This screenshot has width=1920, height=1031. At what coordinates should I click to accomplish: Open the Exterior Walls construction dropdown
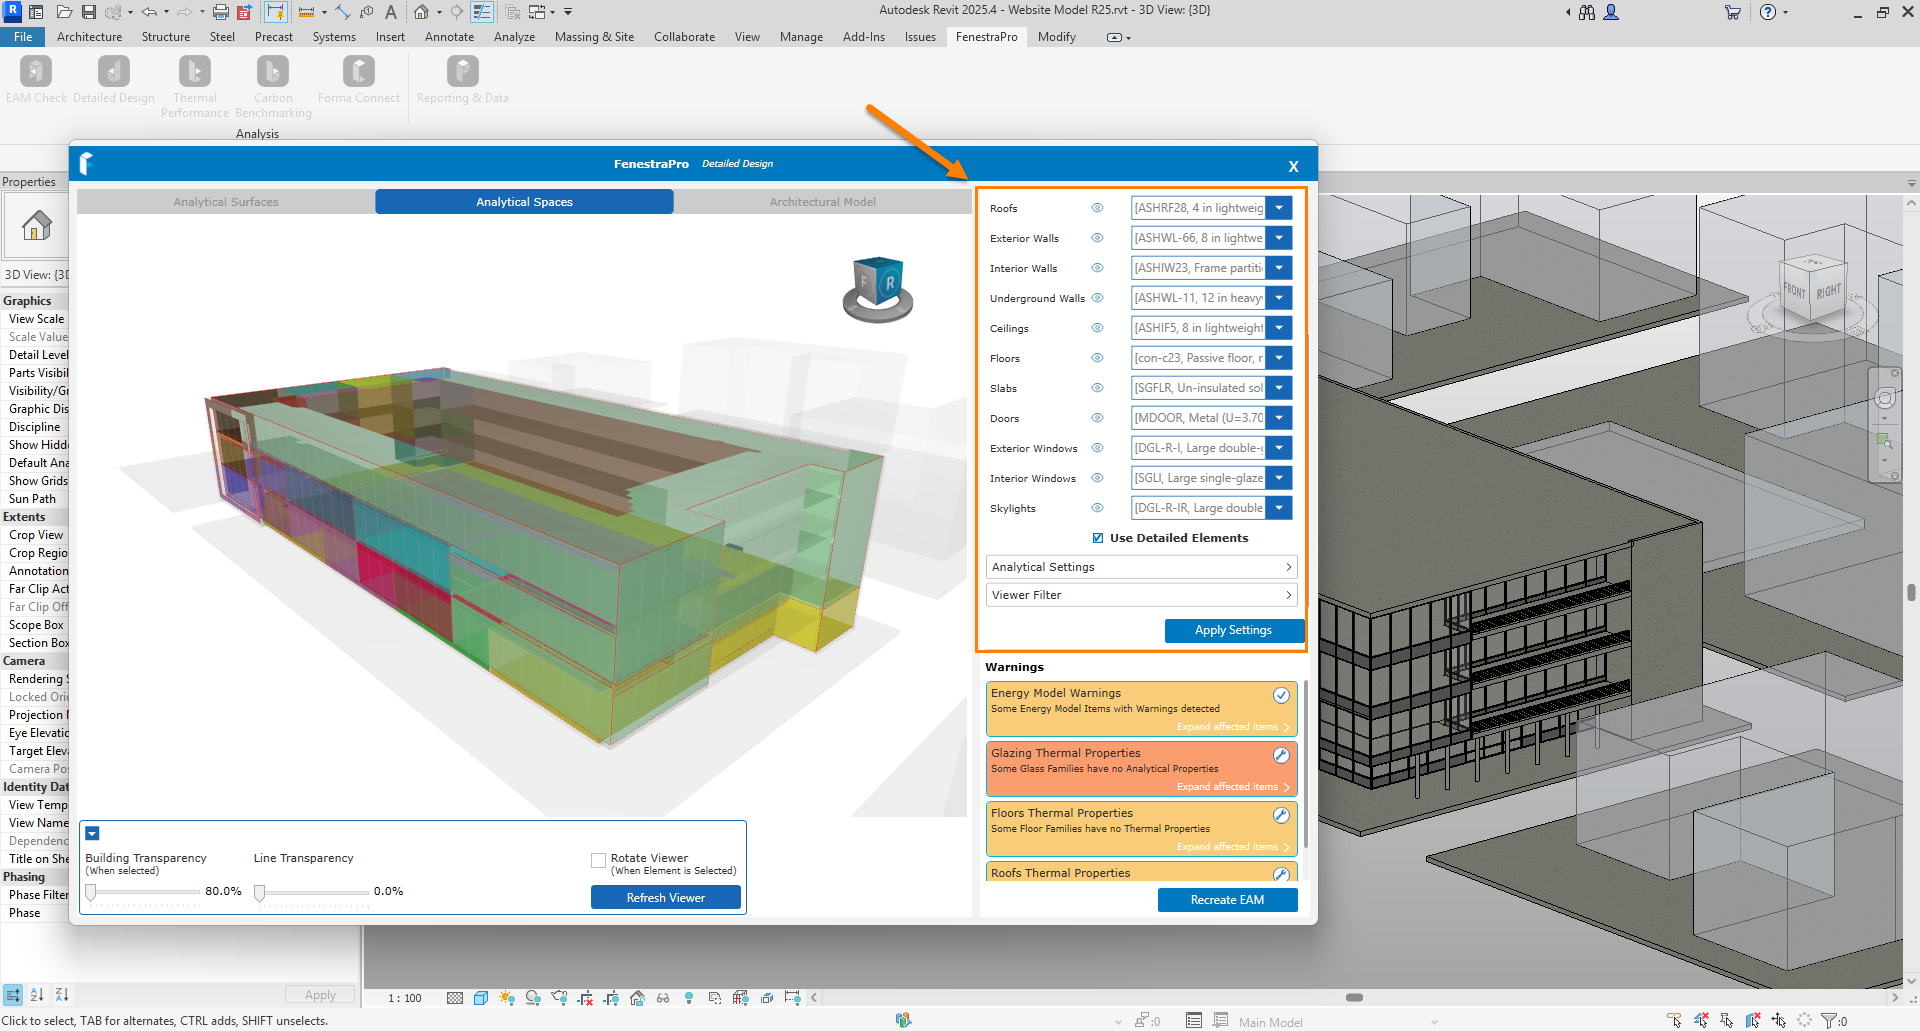coord(1279,238)
